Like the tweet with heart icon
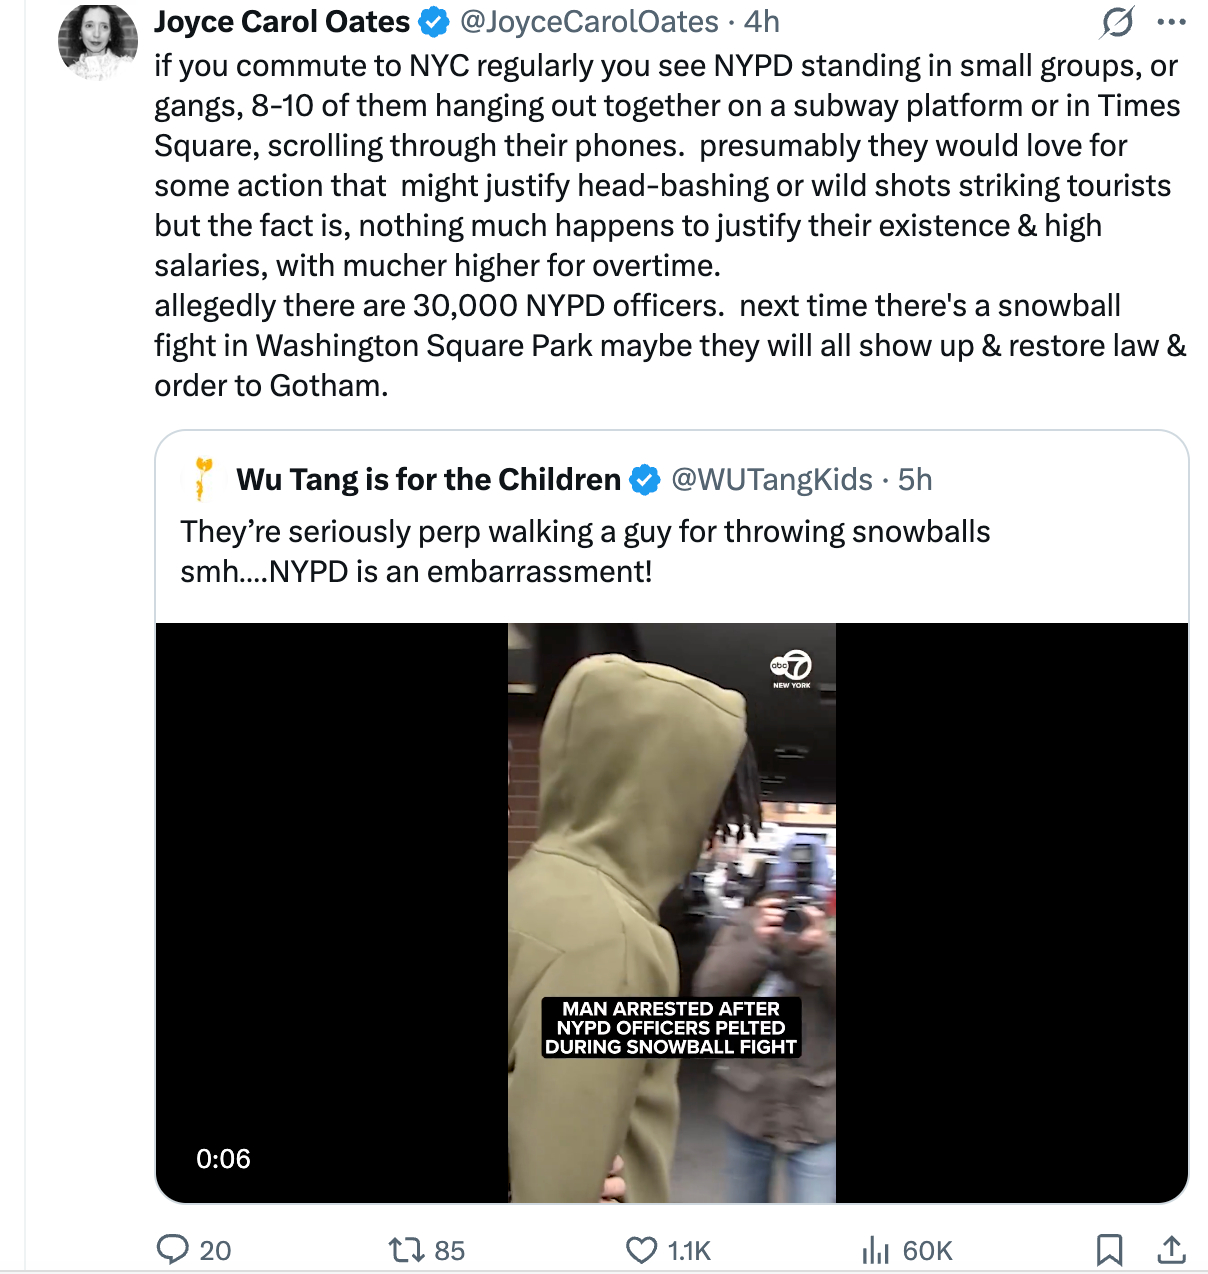 (x=641, y=1249)
